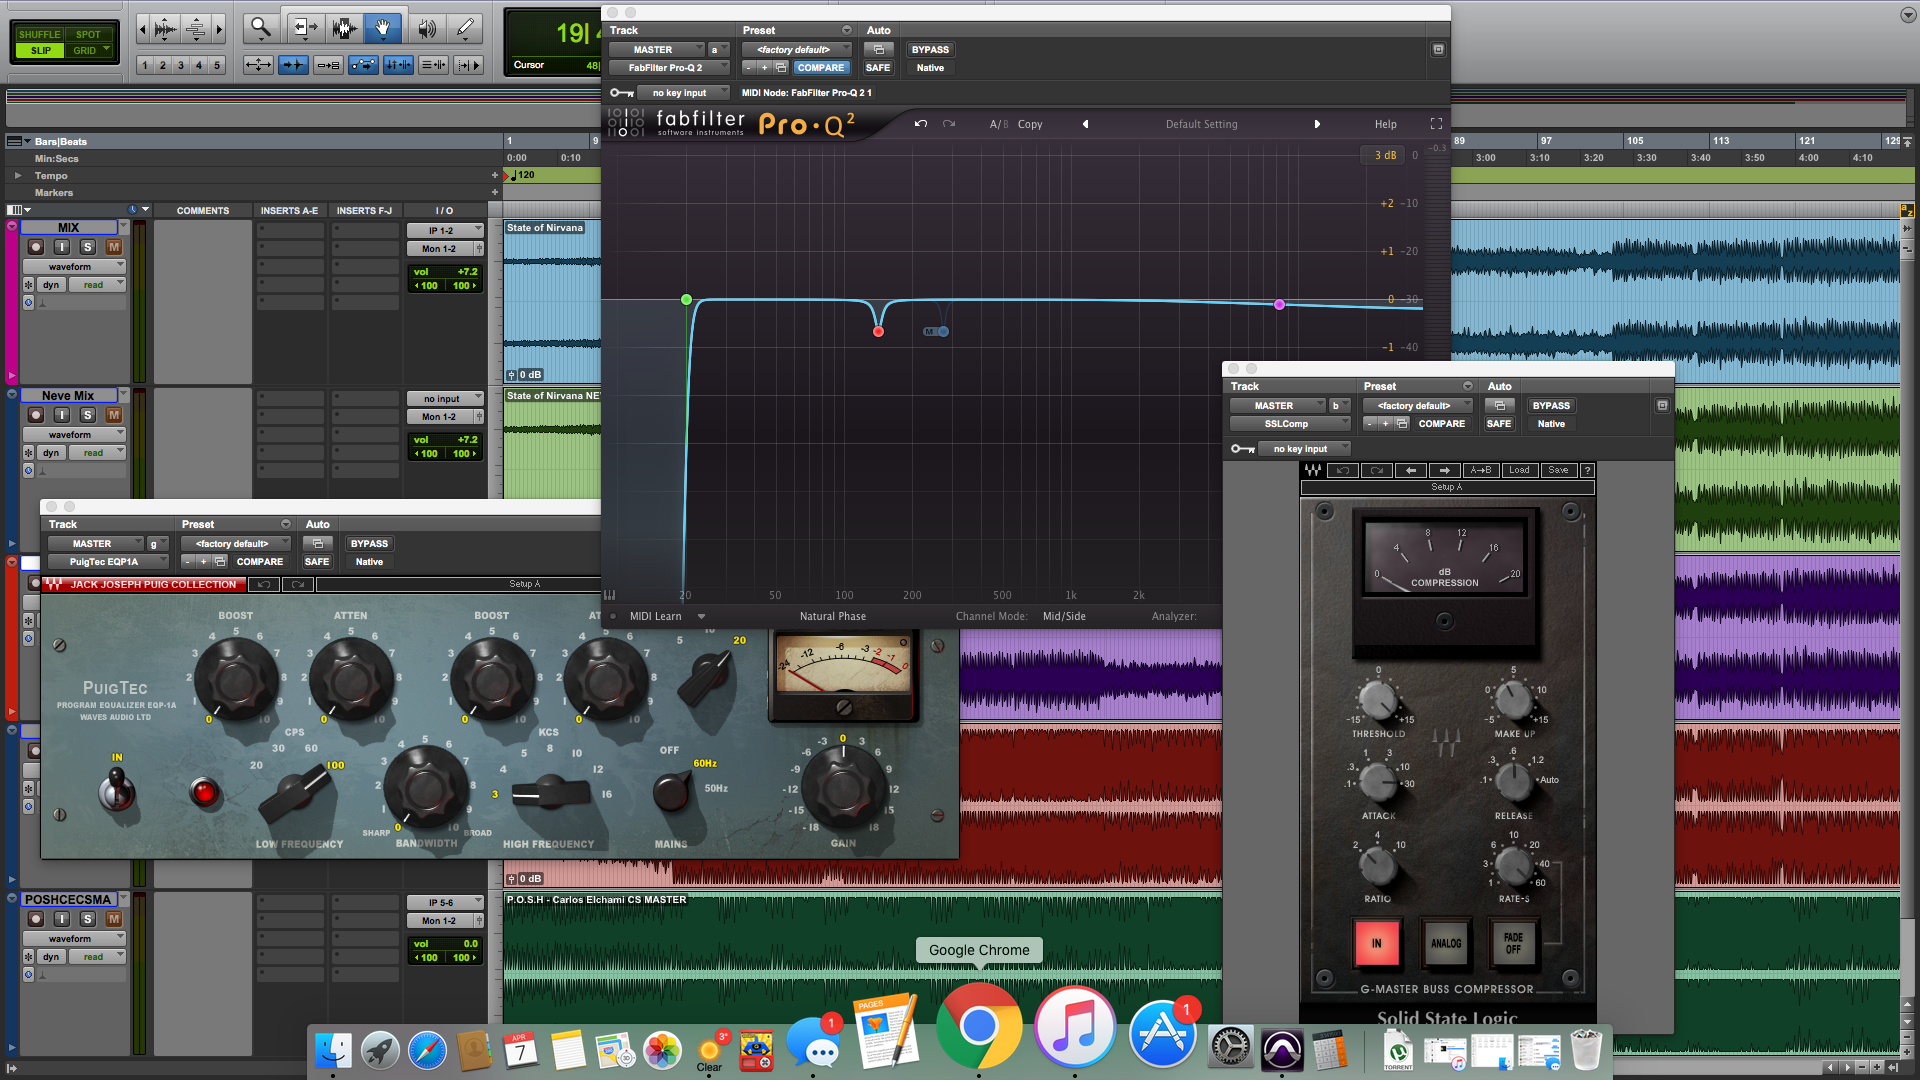
Task: Click COMPARE on the PuigTec plugin header
Action: [259, 562]
